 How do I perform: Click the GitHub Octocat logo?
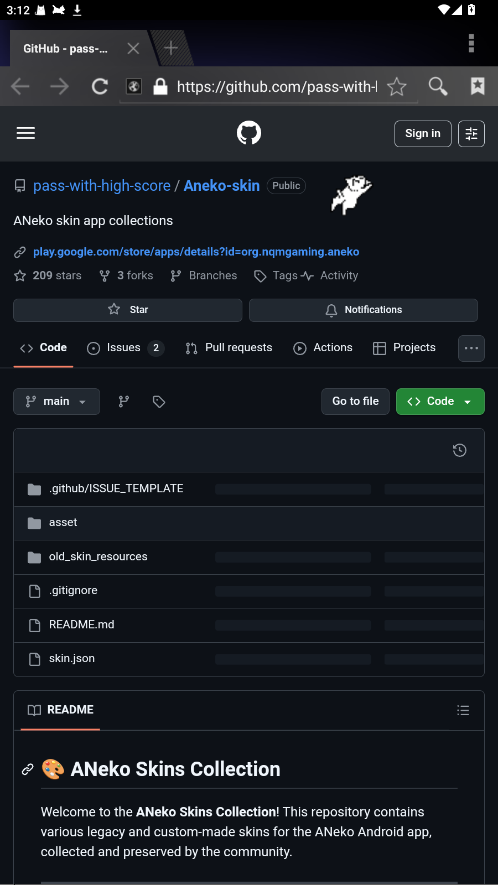click(248, 133)
